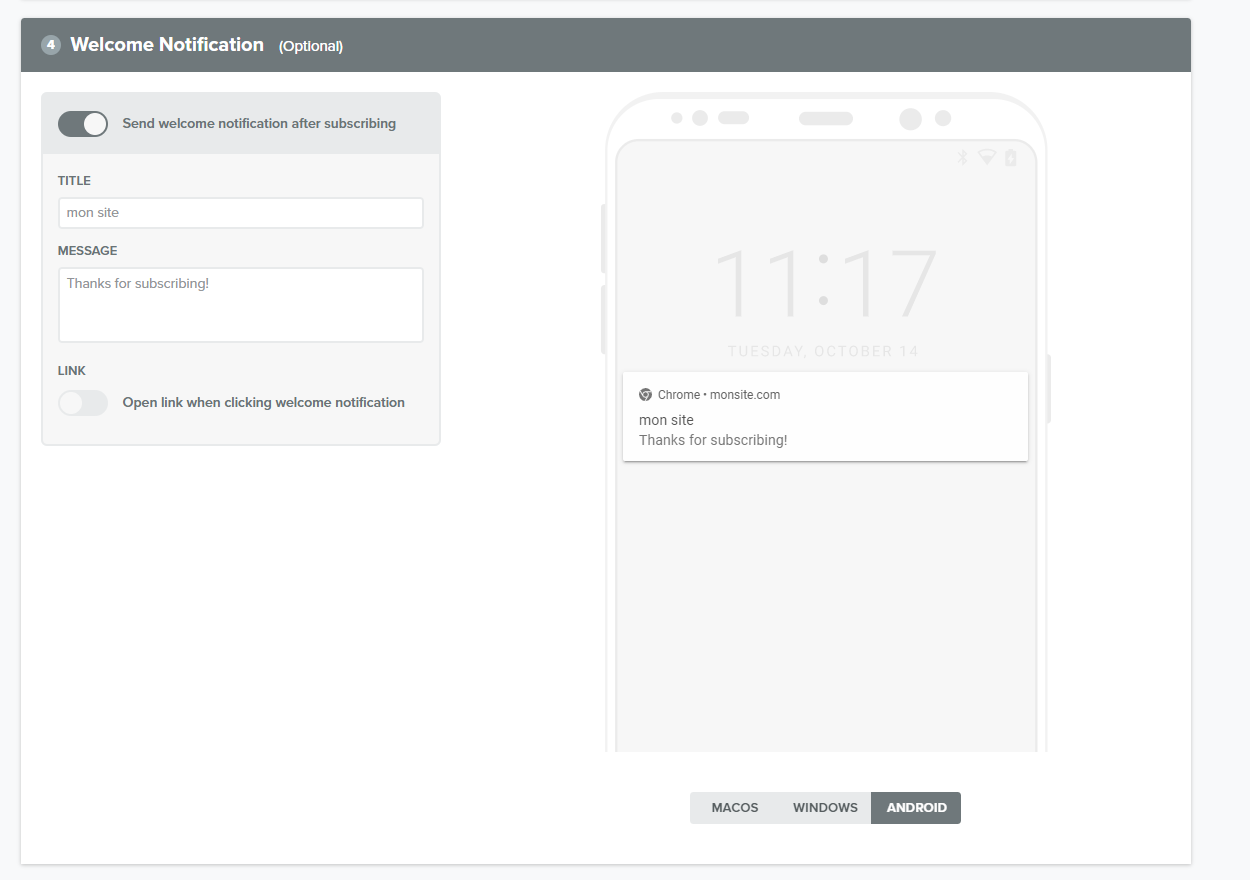Click the TITLE field label
The height and width of the screenshot is (880, 1250).
(x=74, y=181)
